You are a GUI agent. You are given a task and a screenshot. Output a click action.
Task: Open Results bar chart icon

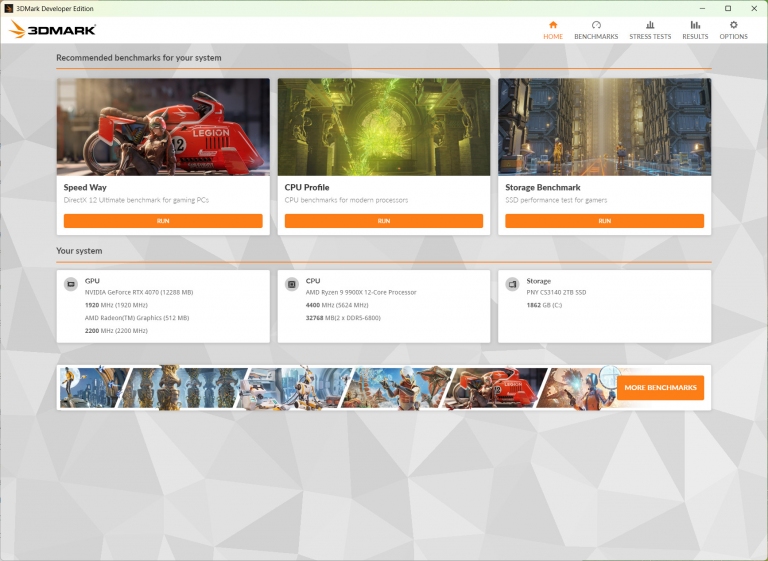point(695,24)
